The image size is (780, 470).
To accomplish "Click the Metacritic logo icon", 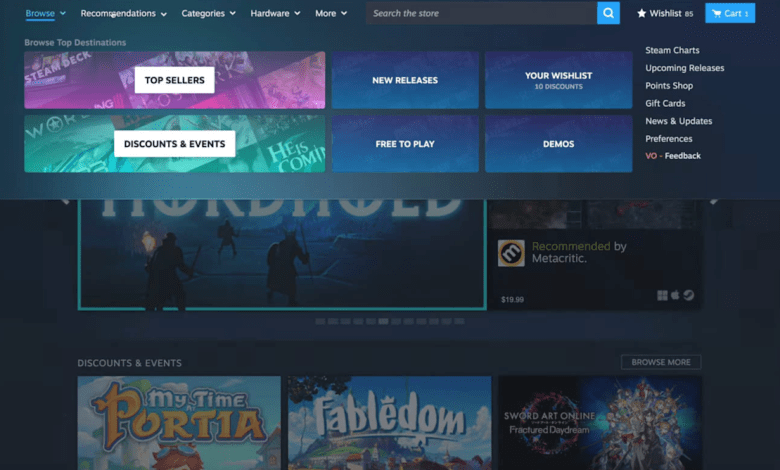I will 511,253.
